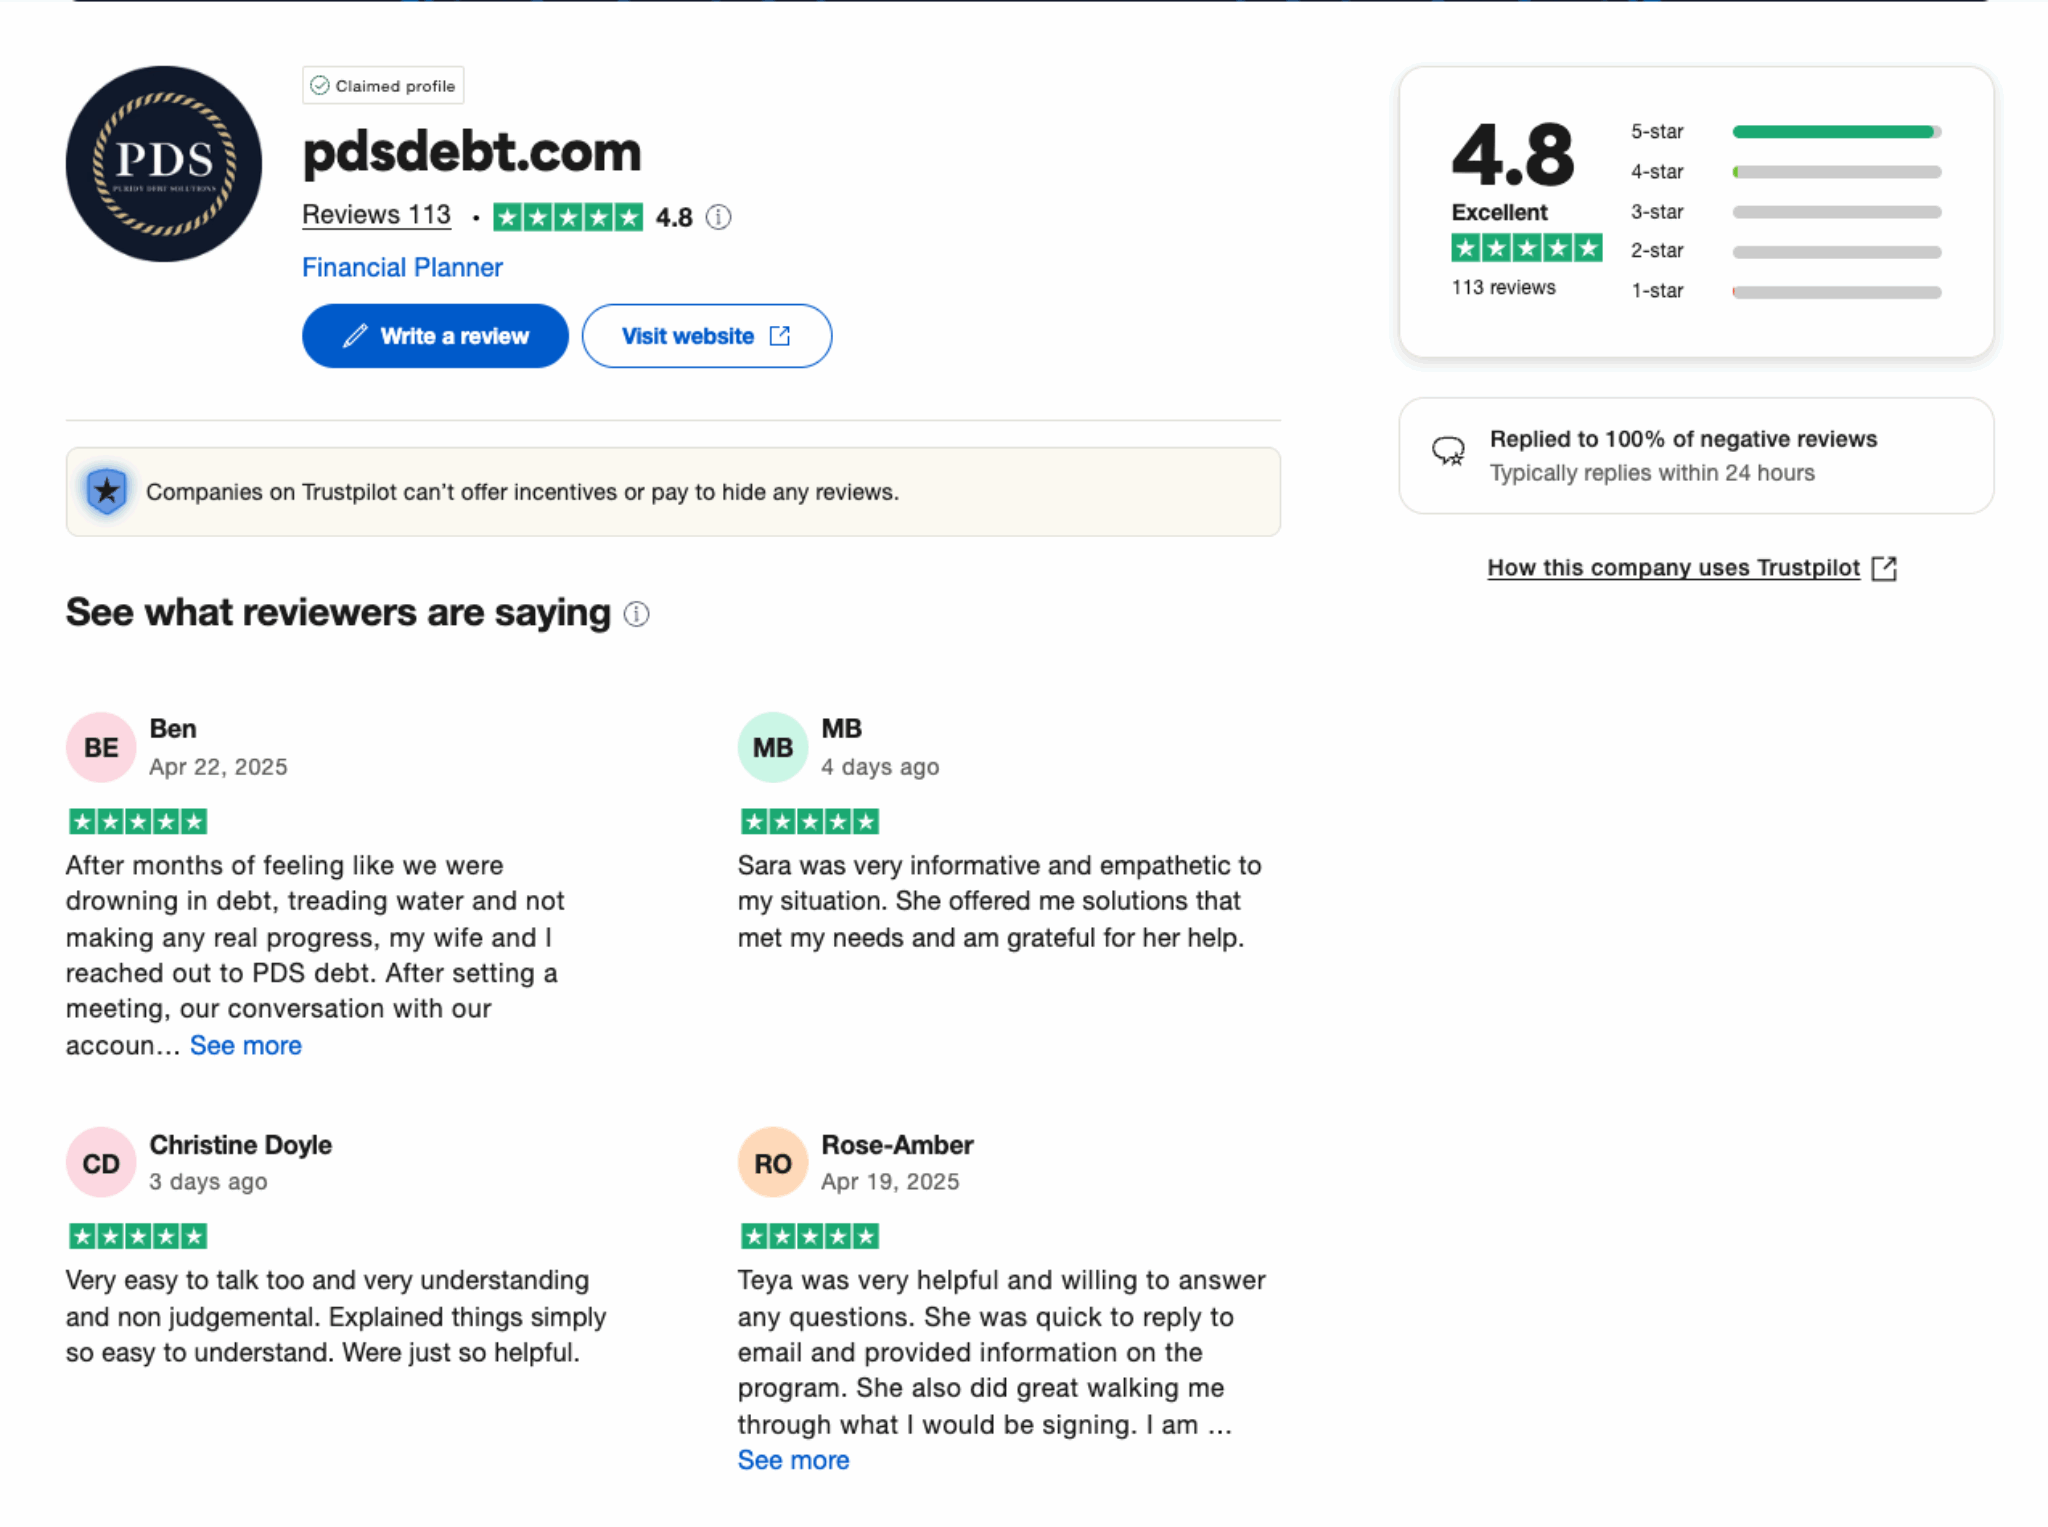2048x1527 pixels.
Task: Click How this company uses Trustpilot
Action: [x=1672, y=567]
